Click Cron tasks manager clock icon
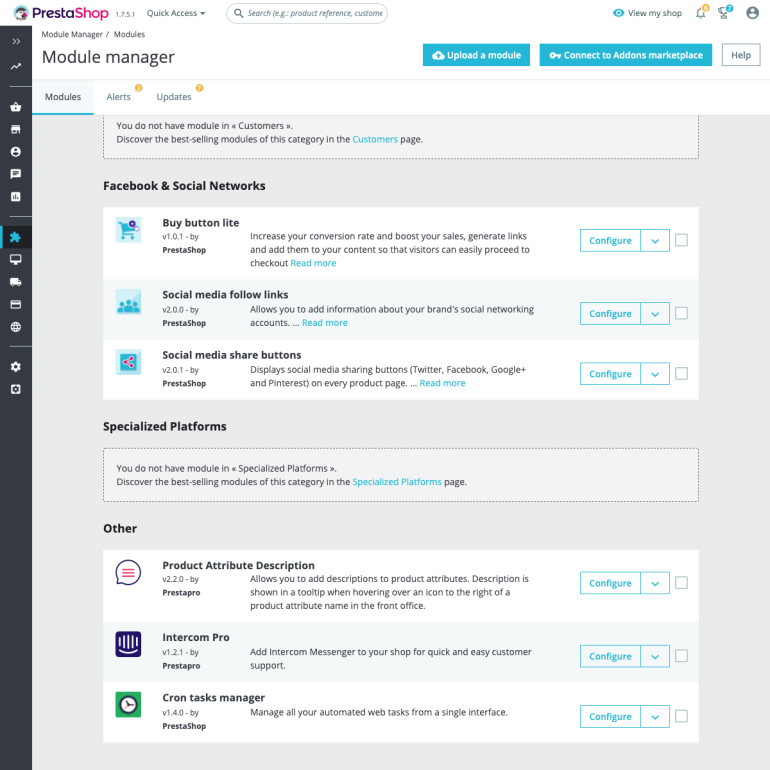Viewport: 770px width, 770px height. coord(128,705)
